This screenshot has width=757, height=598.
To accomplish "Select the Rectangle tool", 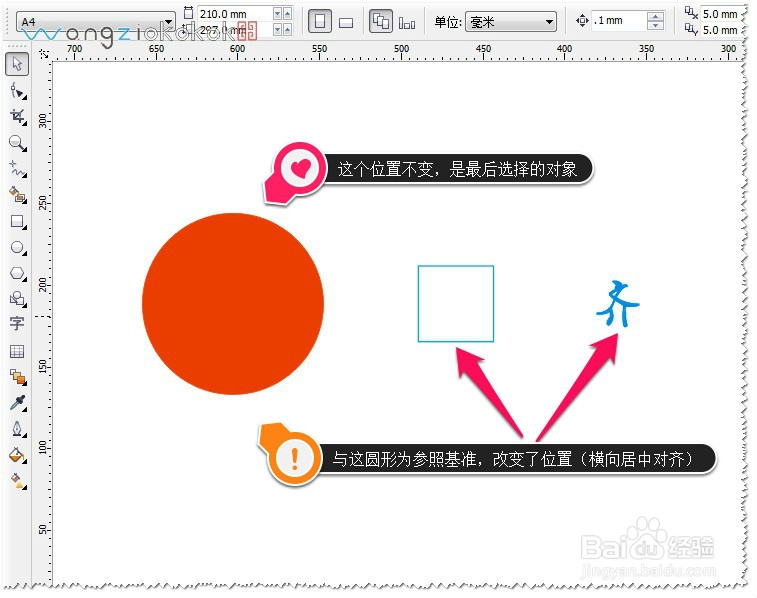I will point(18,222).
